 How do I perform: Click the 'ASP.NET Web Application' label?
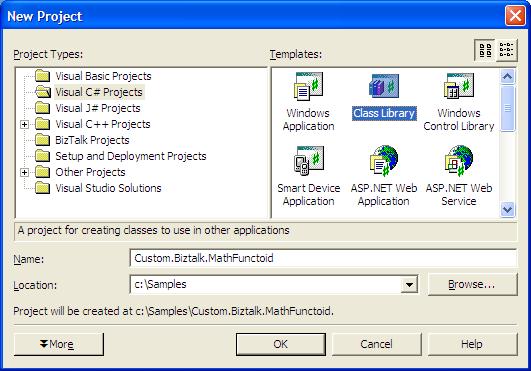(x=384, y=195)
